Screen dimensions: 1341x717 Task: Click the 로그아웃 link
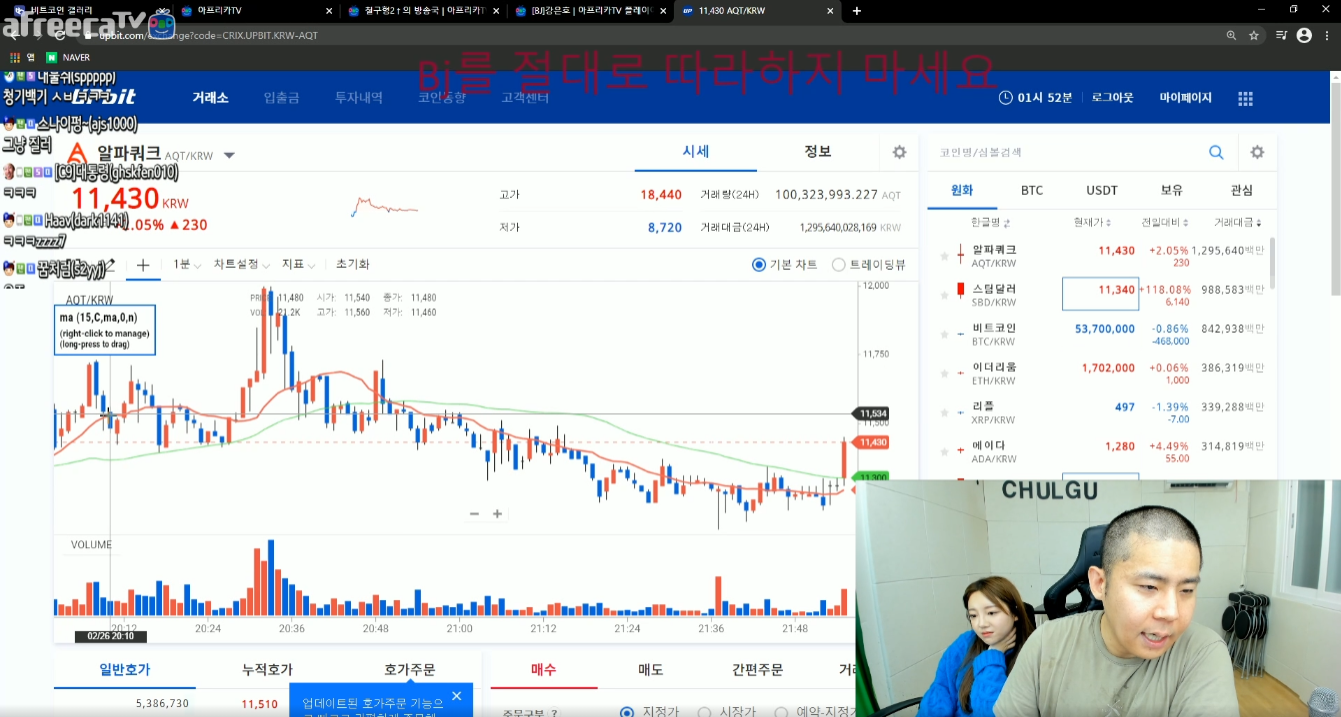pyautogui.click(x=1112, y=98)
